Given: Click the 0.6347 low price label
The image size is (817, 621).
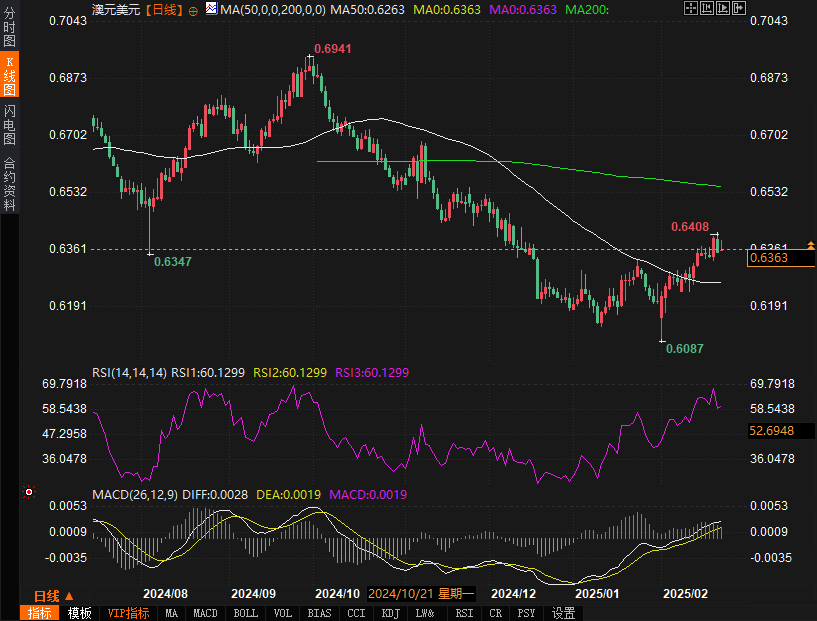Looking at the screenshot, I should tap(172, 262).
